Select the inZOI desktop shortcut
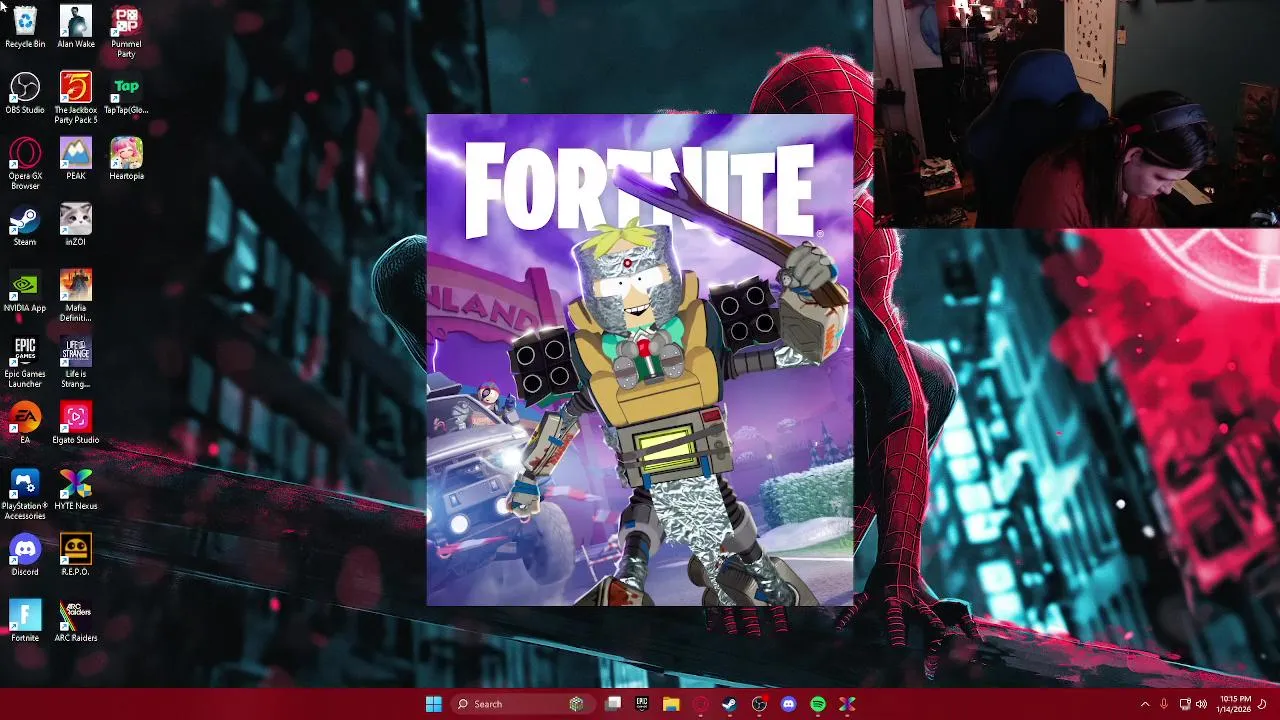1280x720 pixels. pyautogui.click(x=76, y=225)
